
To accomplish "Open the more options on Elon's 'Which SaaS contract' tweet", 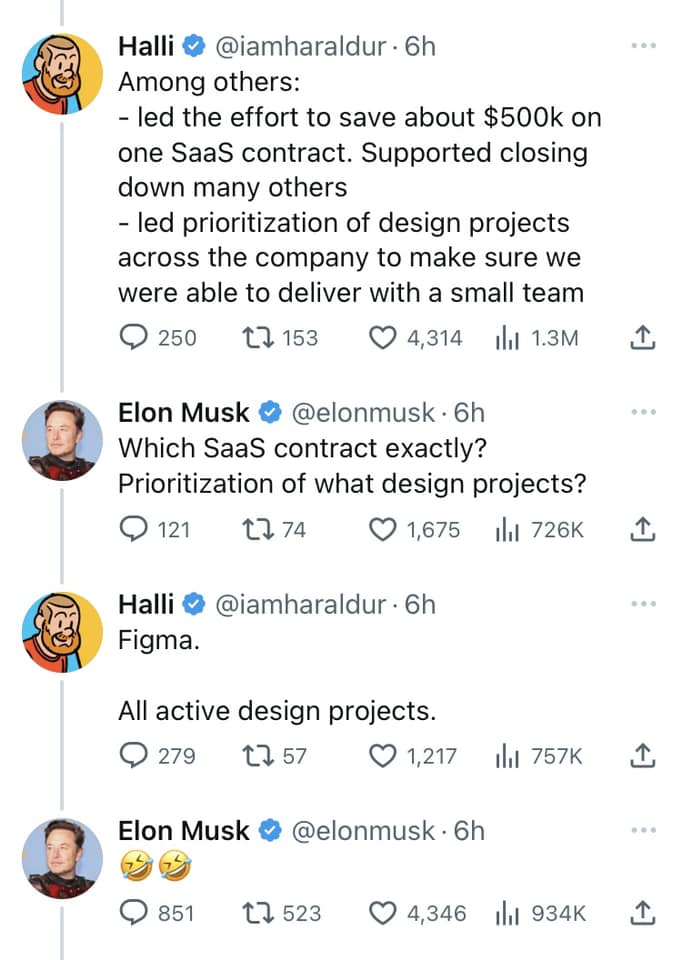I will pos(643,412).
